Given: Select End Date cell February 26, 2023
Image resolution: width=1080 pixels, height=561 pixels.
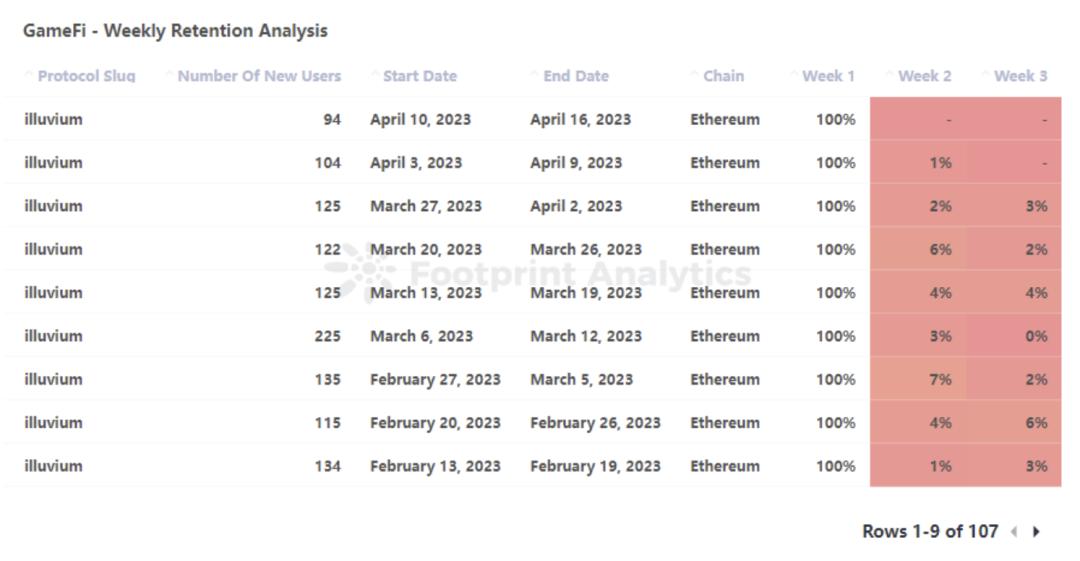Looking at the screenshot, I should 595,422.
